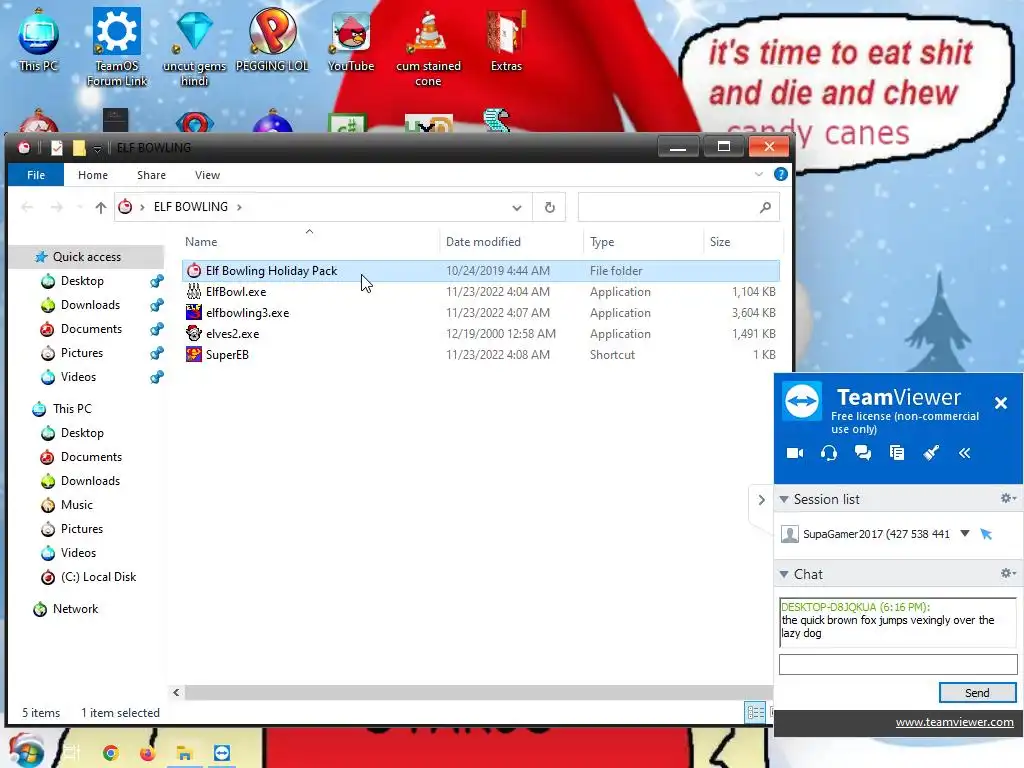Select the Elf Bowling Holiday Pack folder
This screenshot has width=1024, height=768.
(481, 270)
